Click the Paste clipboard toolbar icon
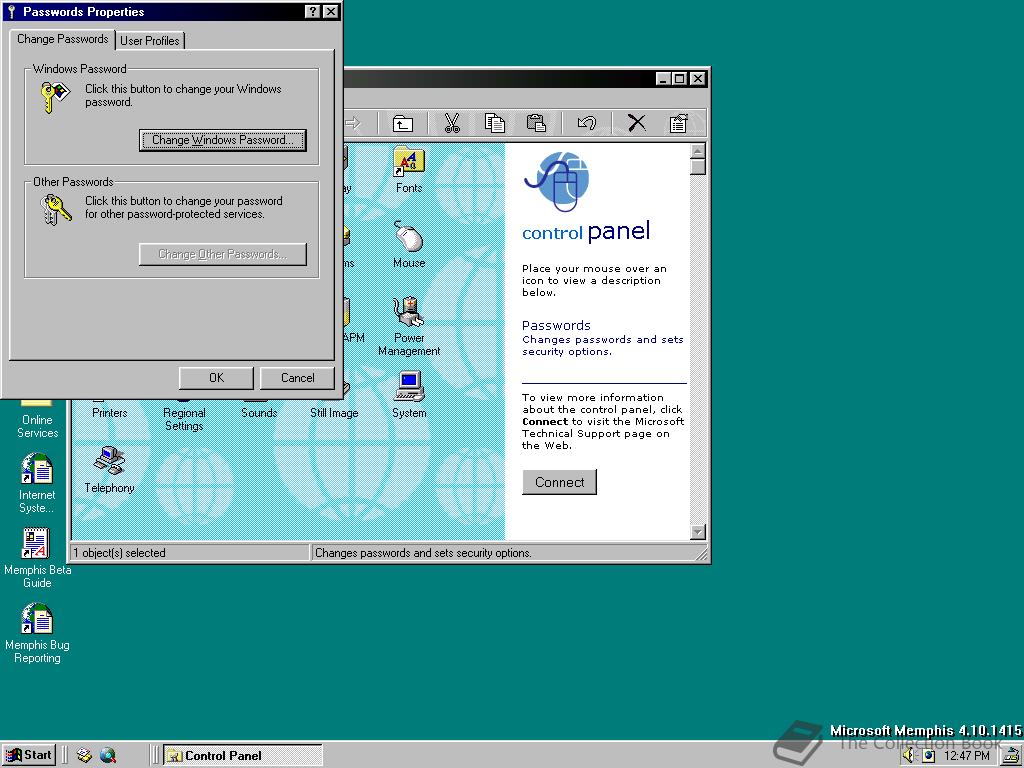This screenshot has width=1024, height=768. click(x=536, y=123)
